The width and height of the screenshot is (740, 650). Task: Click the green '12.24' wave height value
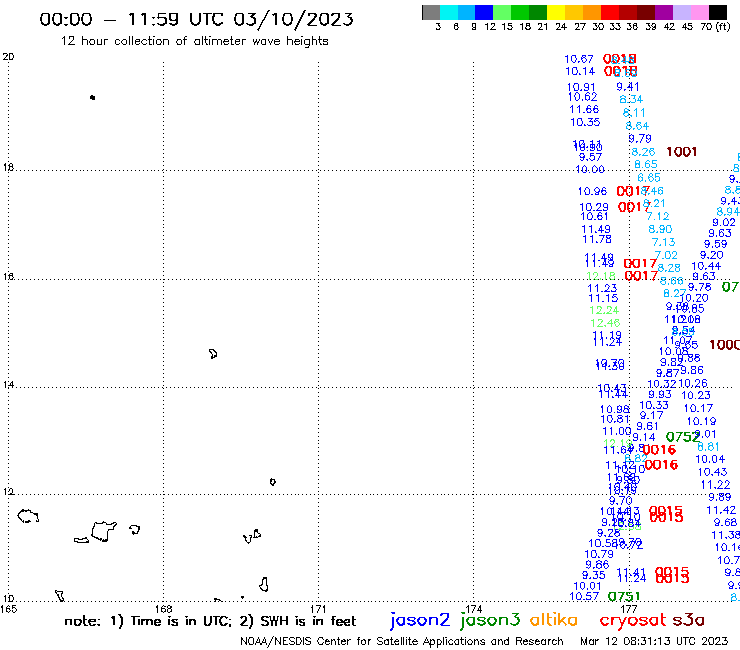[604, 310]
